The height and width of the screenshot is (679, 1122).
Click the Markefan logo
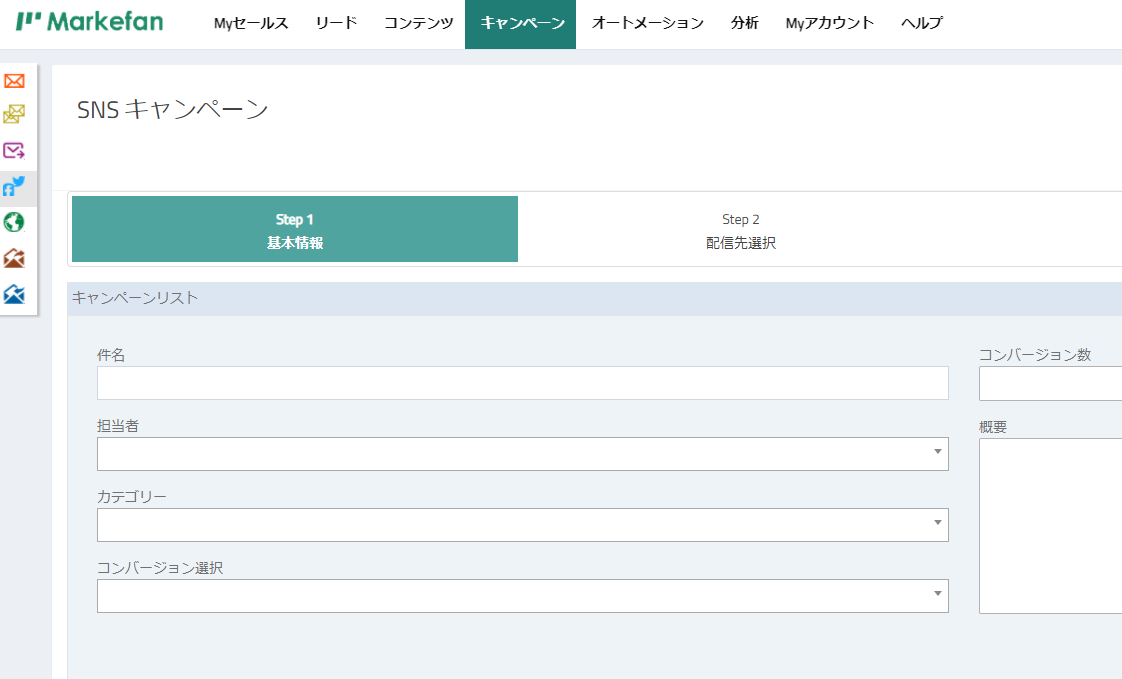(89, 21)
